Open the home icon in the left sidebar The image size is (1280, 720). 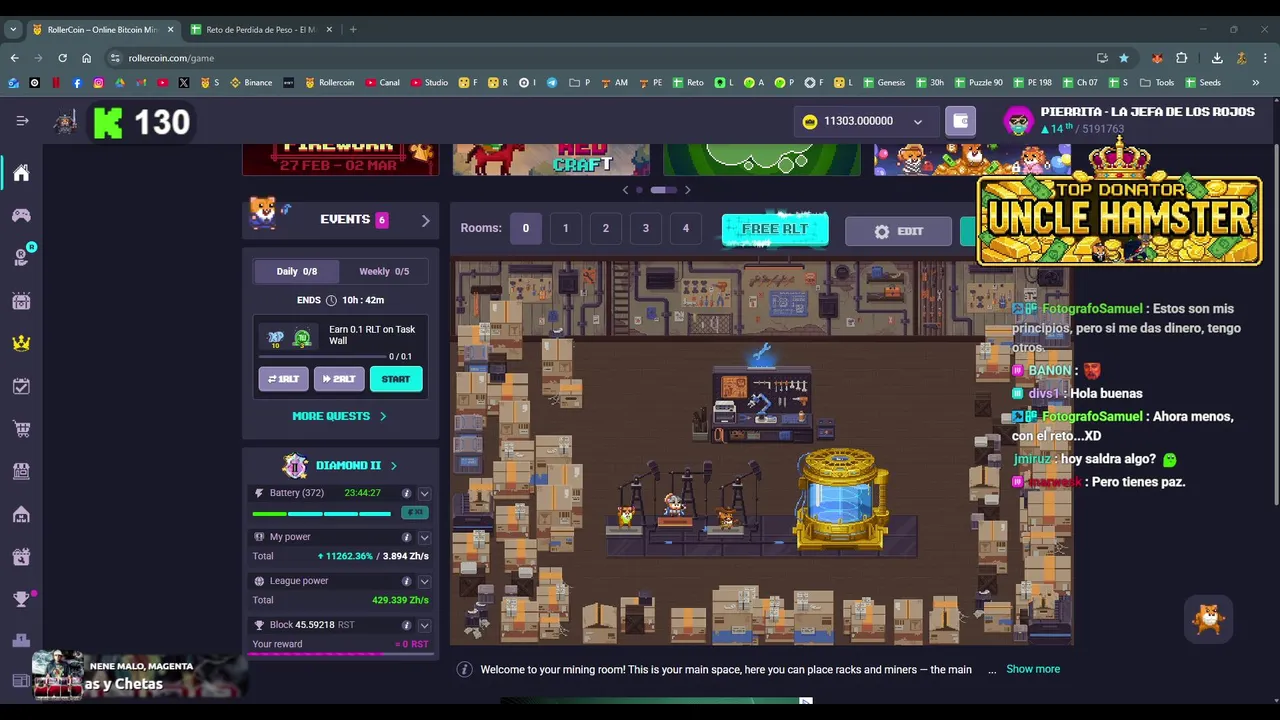tap(21, 173)
